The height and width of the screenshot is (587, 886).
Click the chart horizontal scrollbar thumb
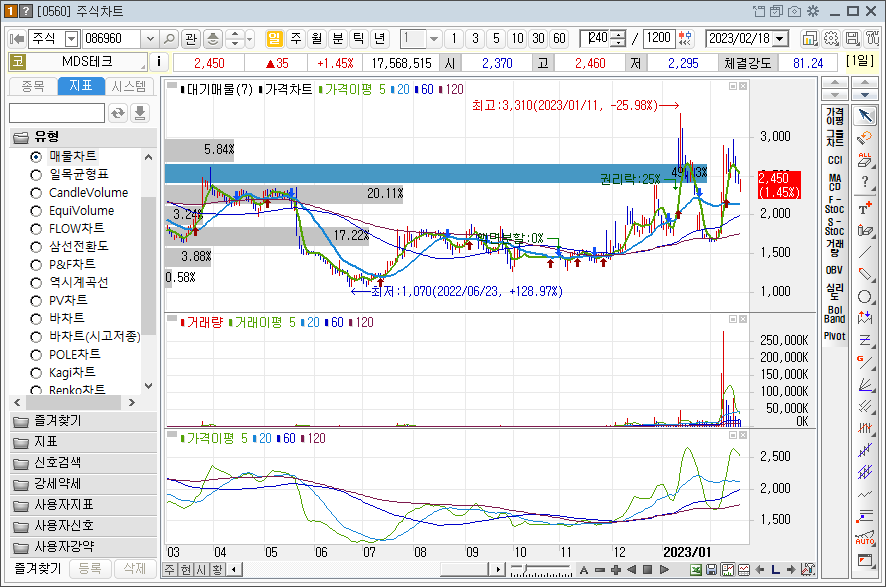pos(463,569)
